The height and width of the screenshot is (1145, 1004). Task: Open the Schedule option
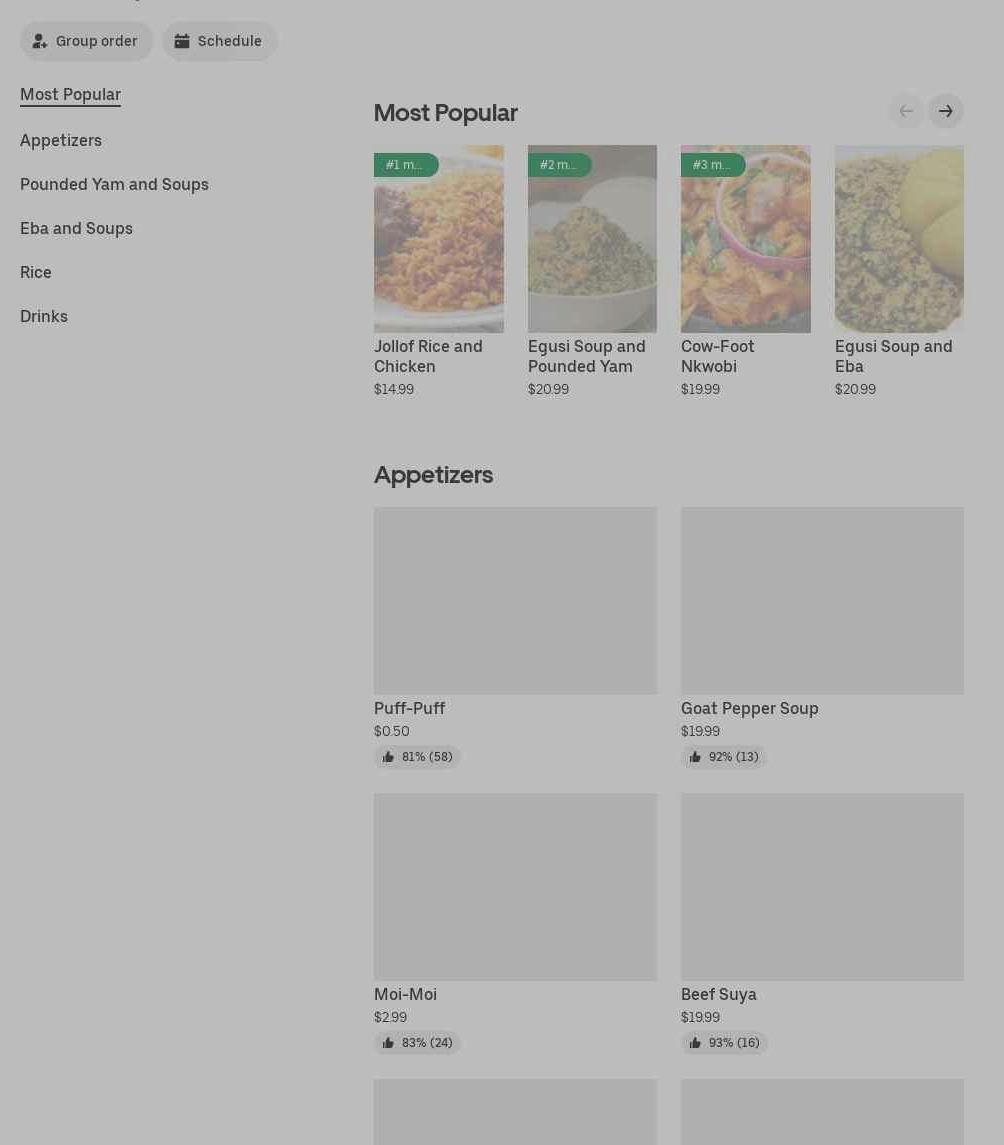tap(219, 41)
